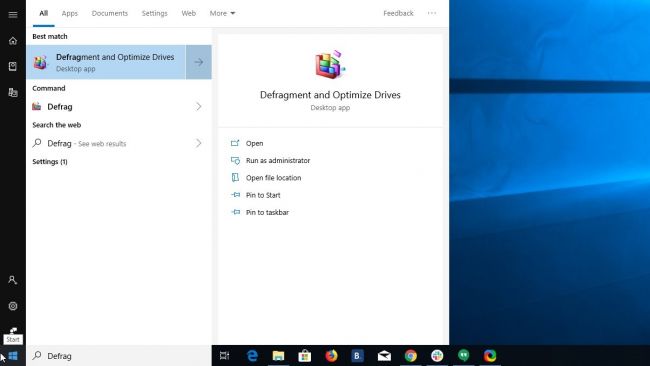Click the Feedback link

[398, 13]
